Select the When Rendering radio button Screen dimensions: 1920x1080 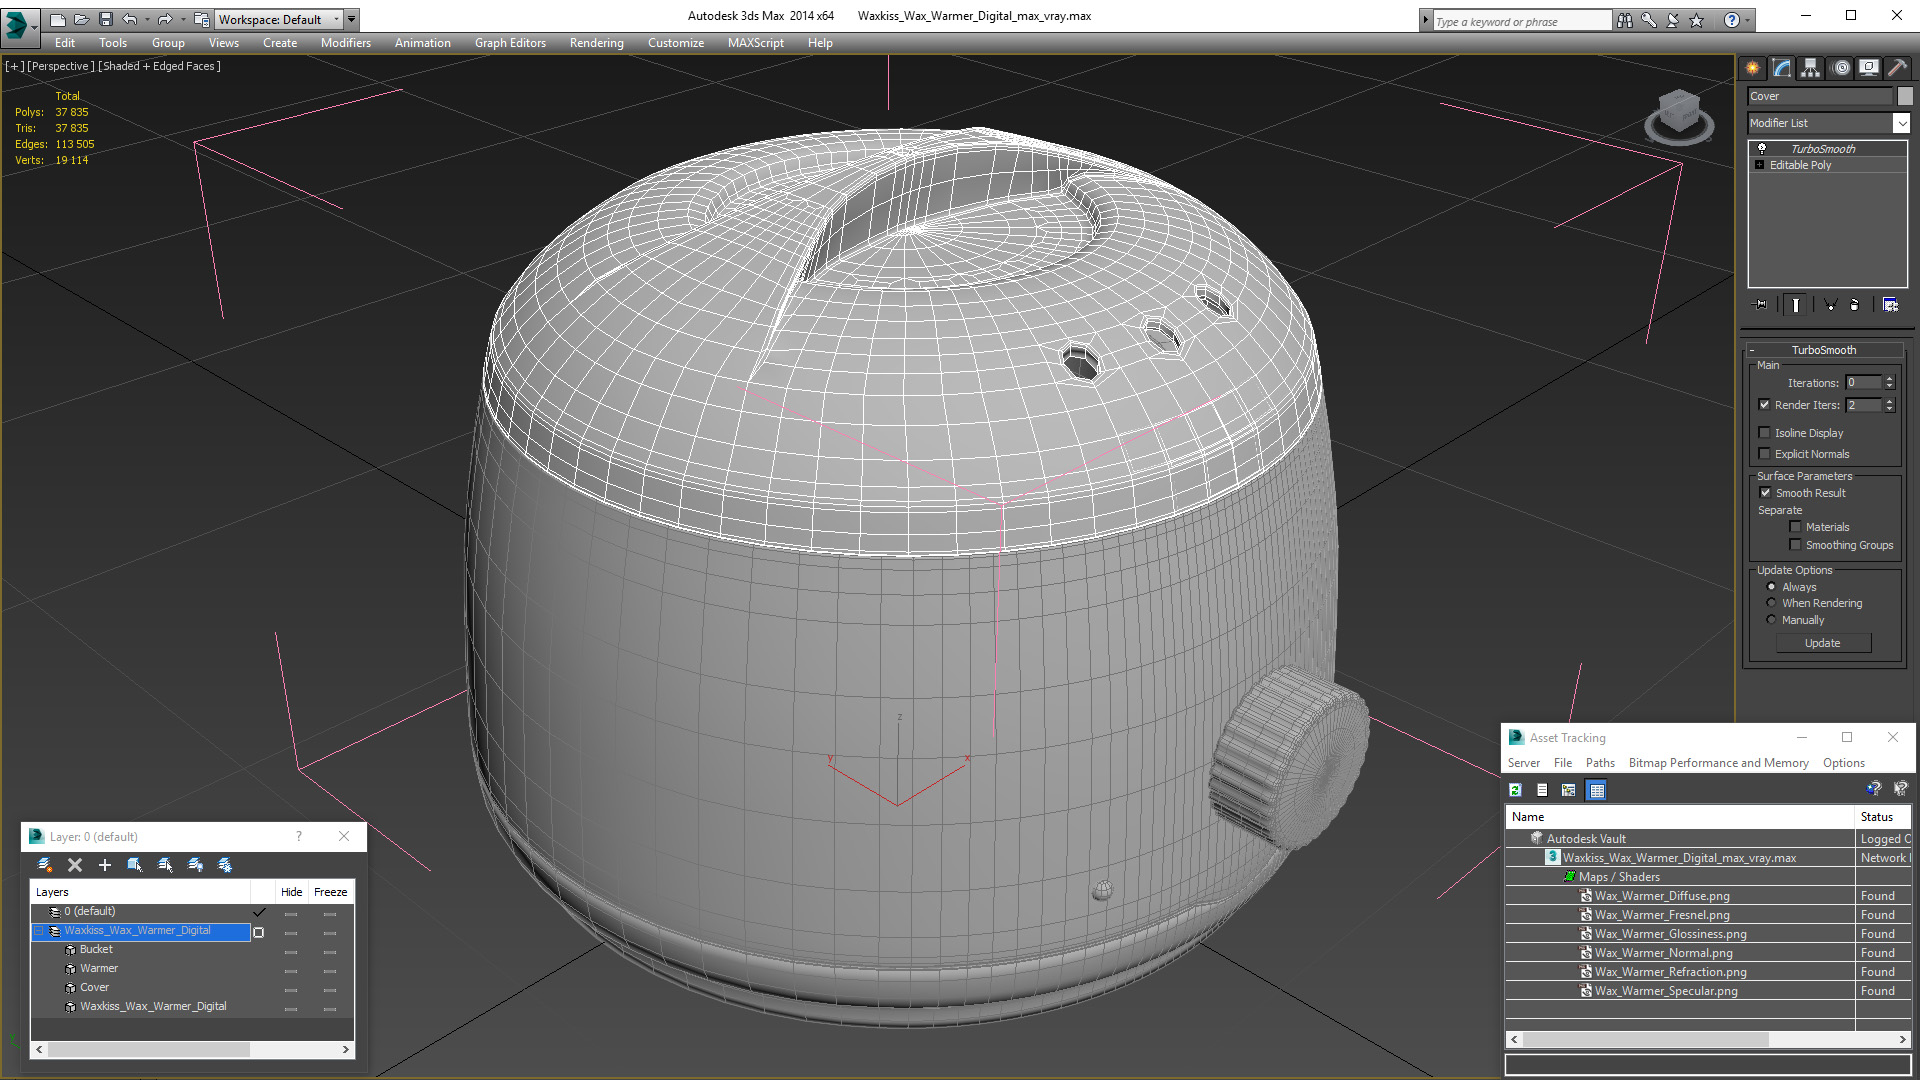[x=1771, y=603]
